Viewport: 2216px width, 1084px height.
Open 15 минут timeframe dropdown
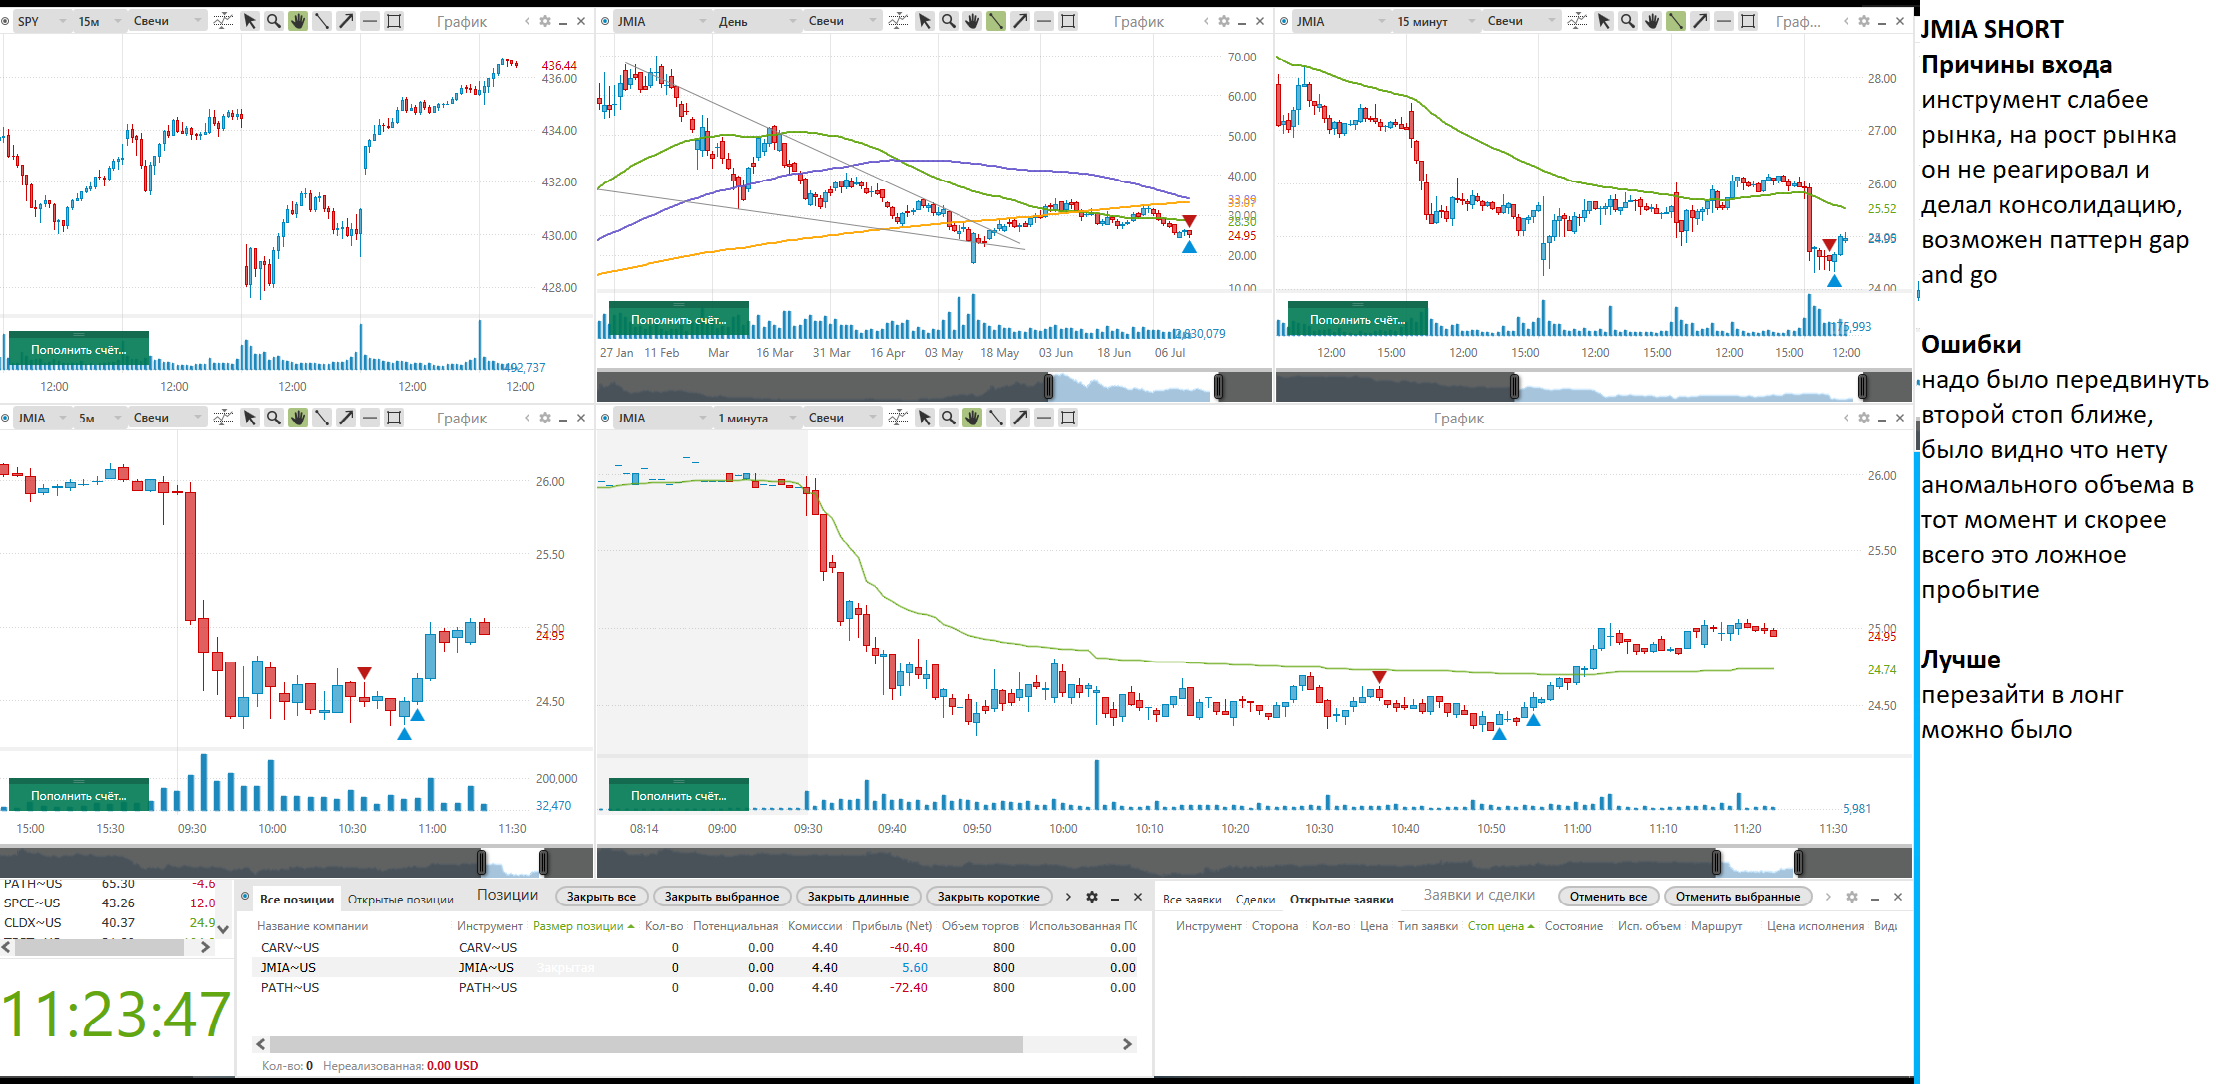click(1435, 21)
